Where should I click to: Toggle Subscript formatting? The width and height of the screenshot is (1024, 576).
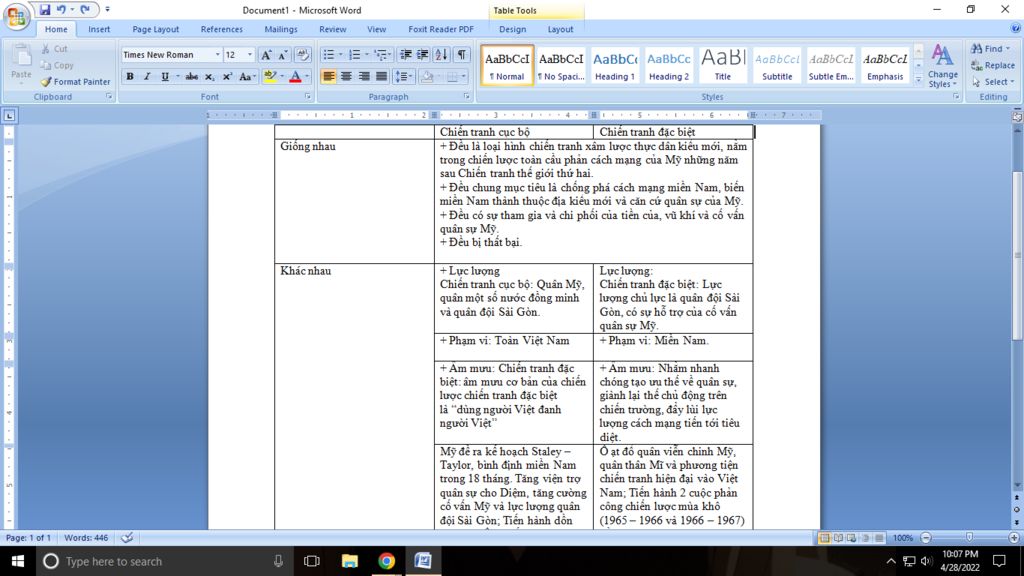click(210, 76)
